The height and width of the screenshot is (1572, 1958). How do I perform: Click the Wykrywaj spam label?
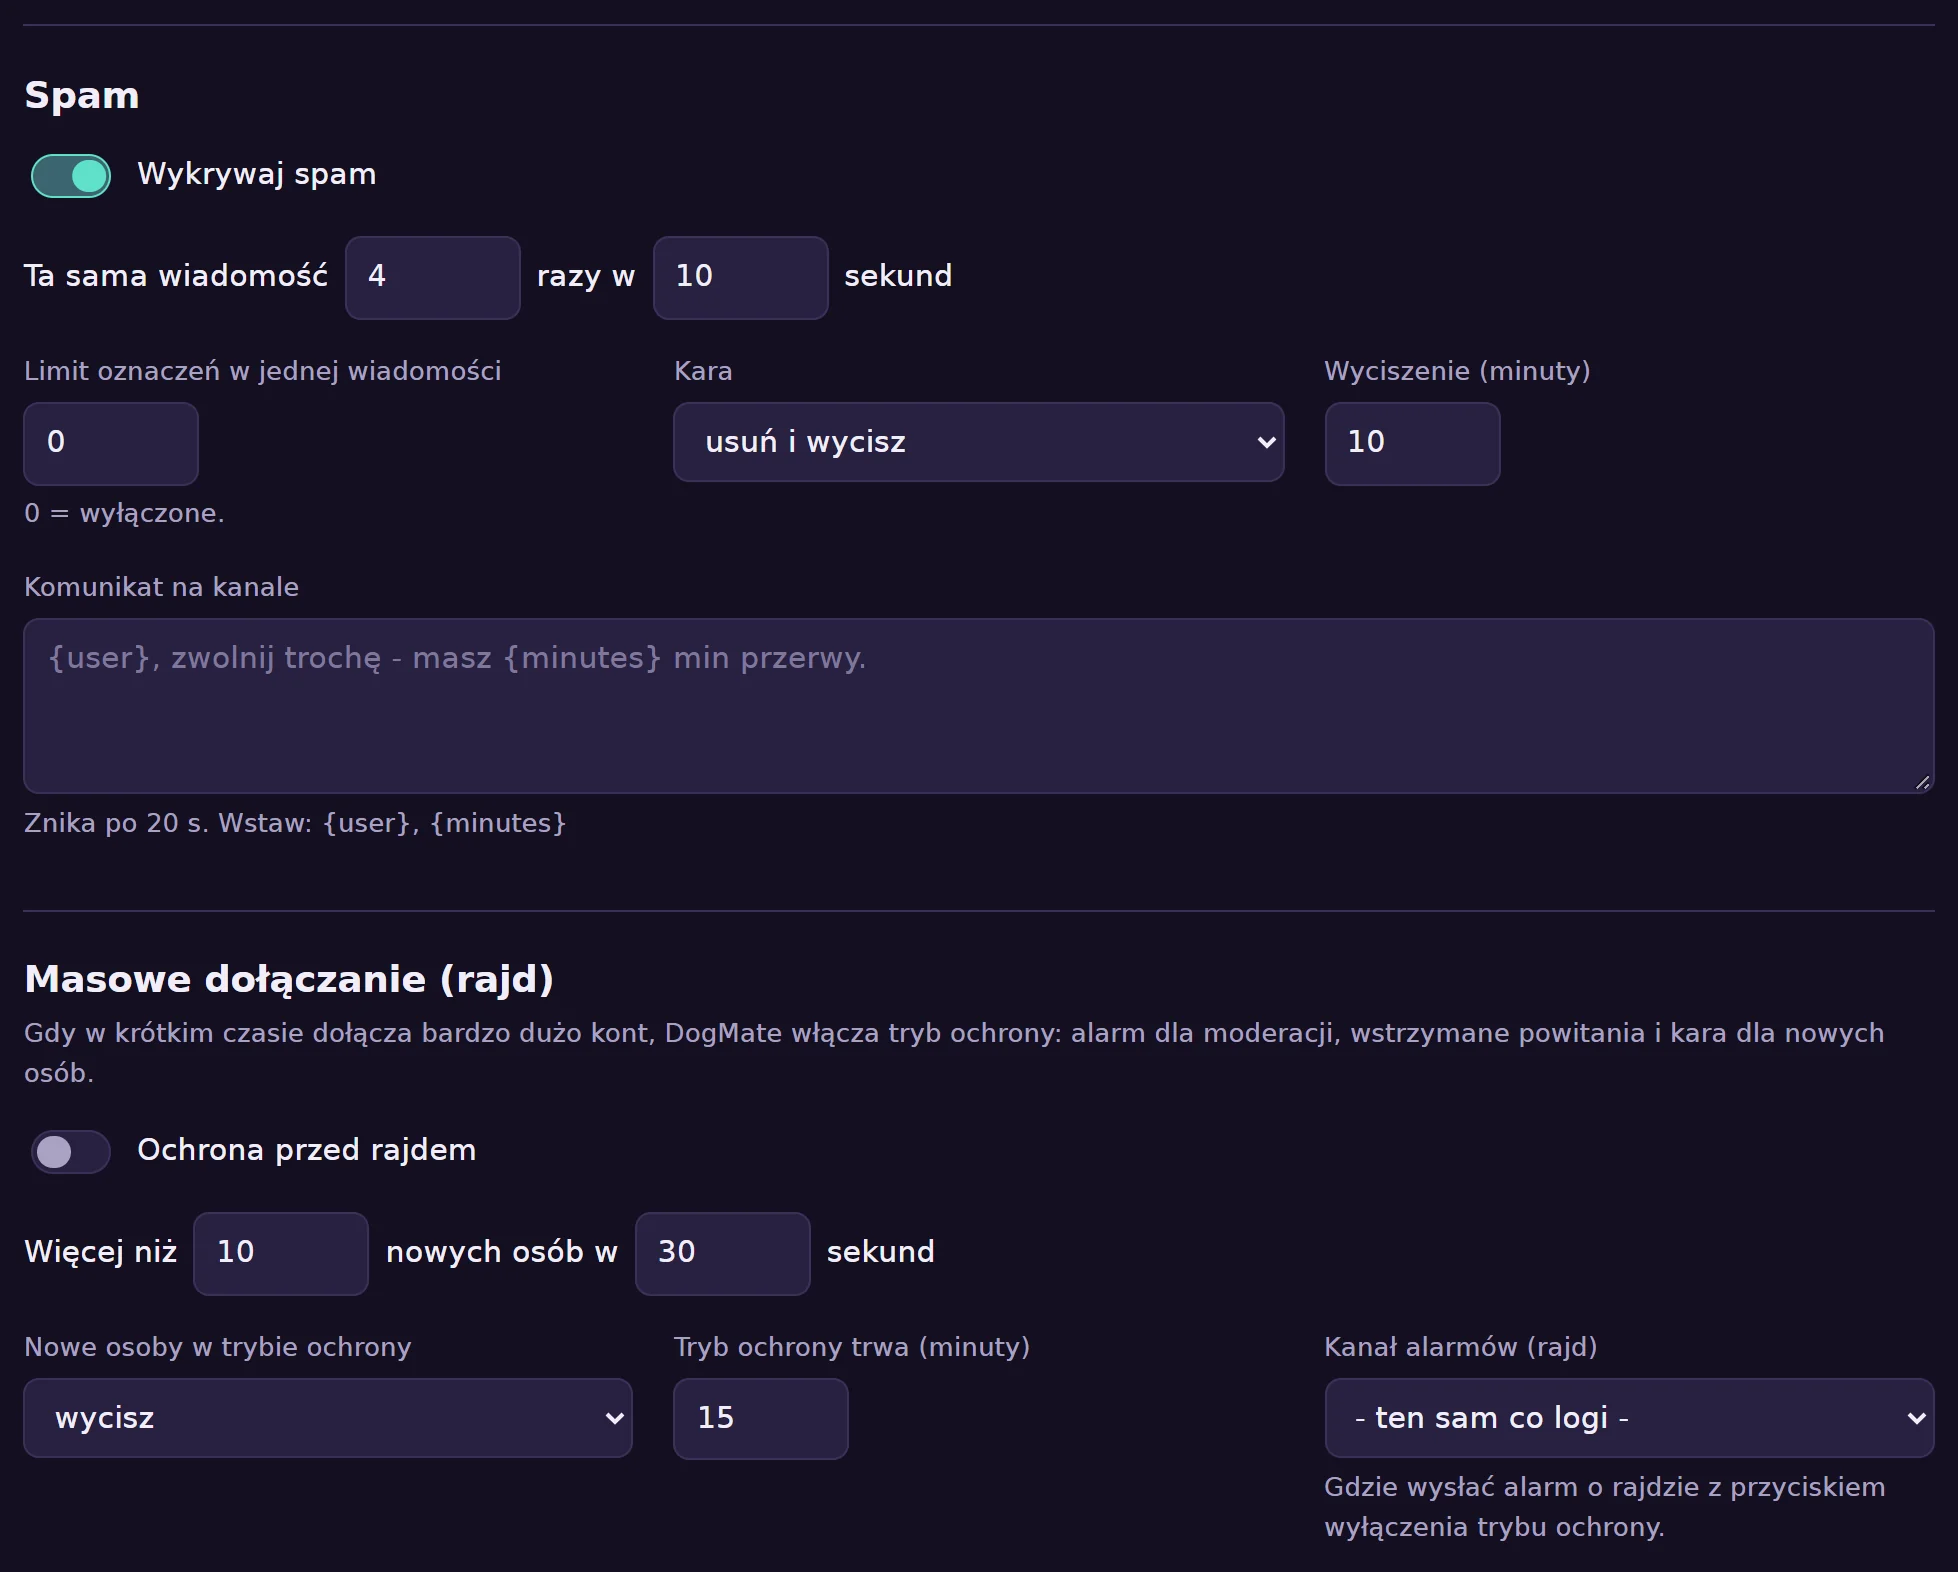[x=257, y=175]
